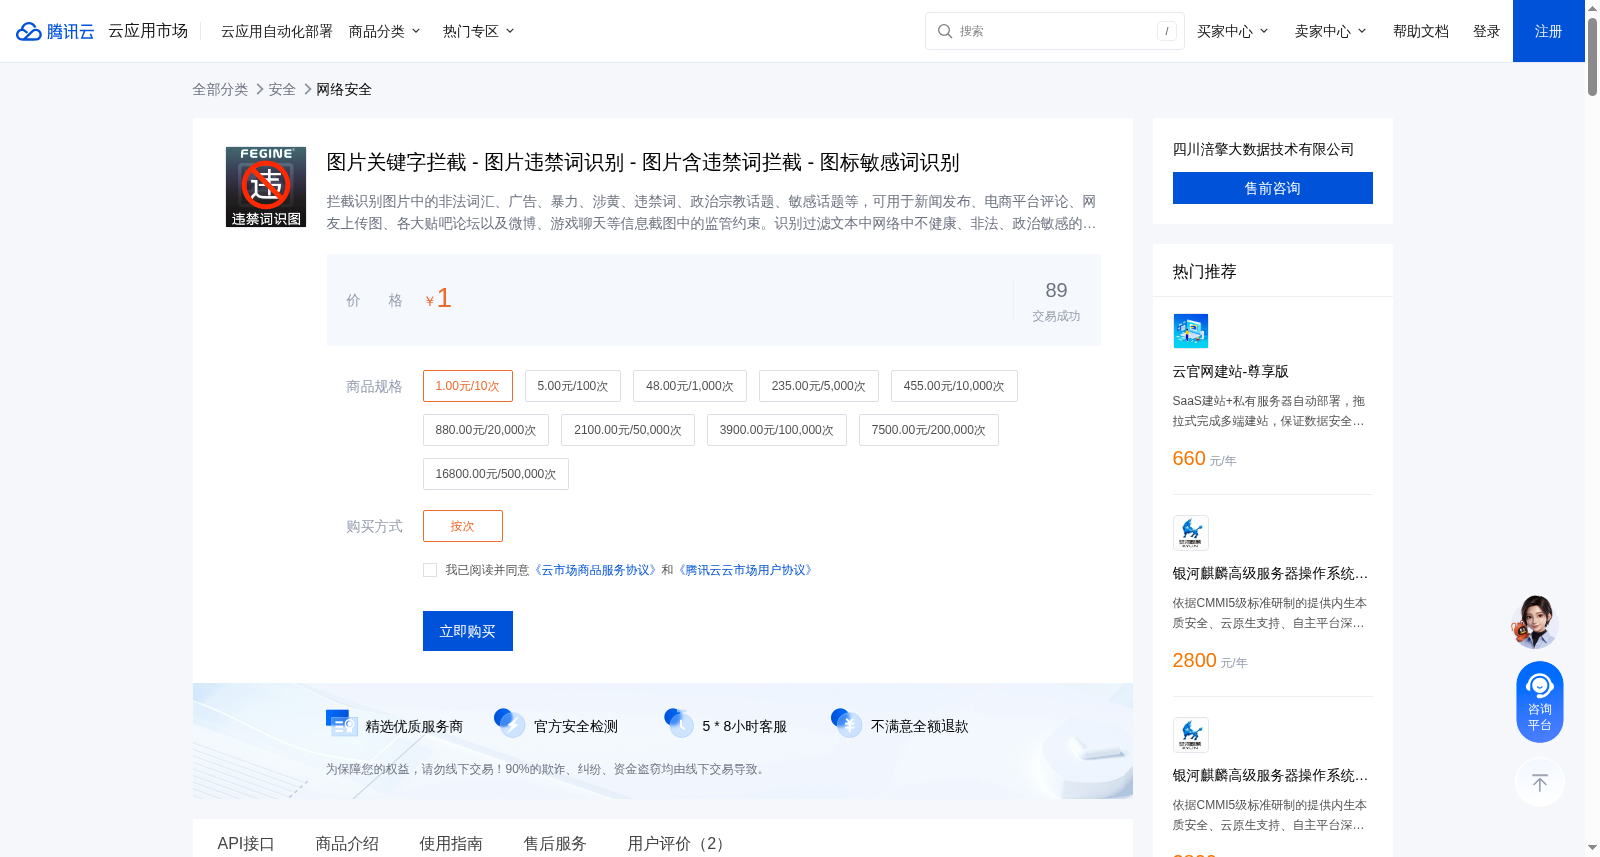
Task: Open the 卖家中心 dropdown
Action: pos(1331,31)
